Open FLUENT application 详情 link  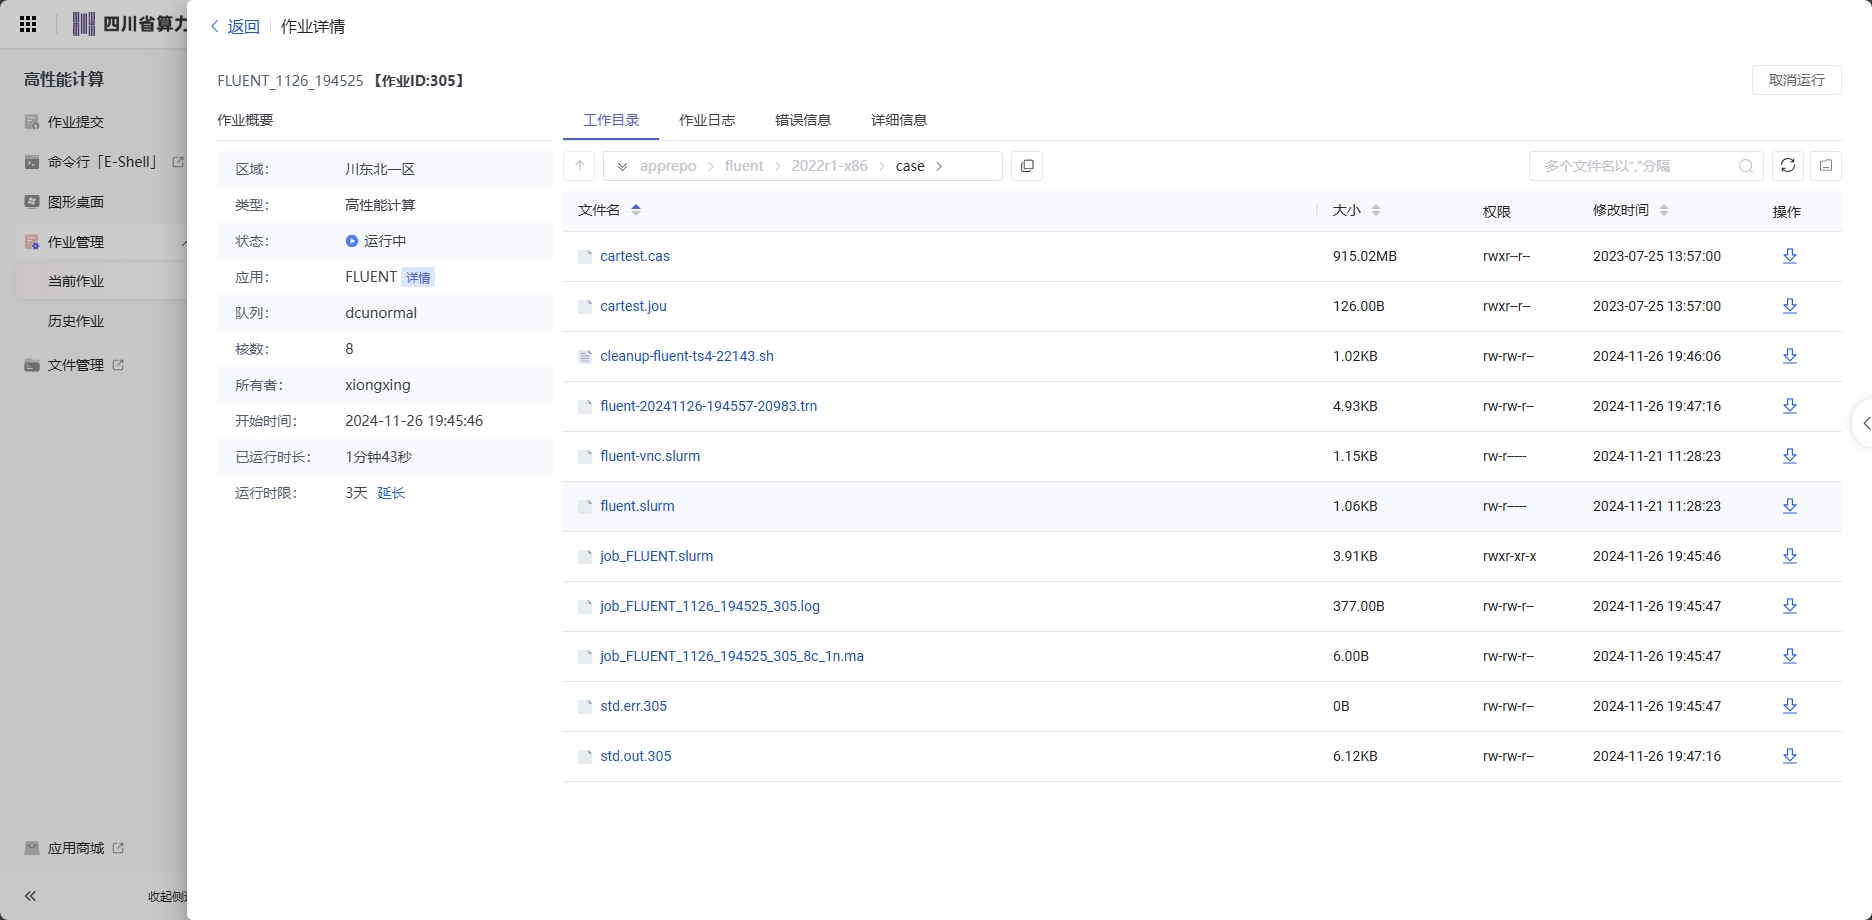click(418, 278)
